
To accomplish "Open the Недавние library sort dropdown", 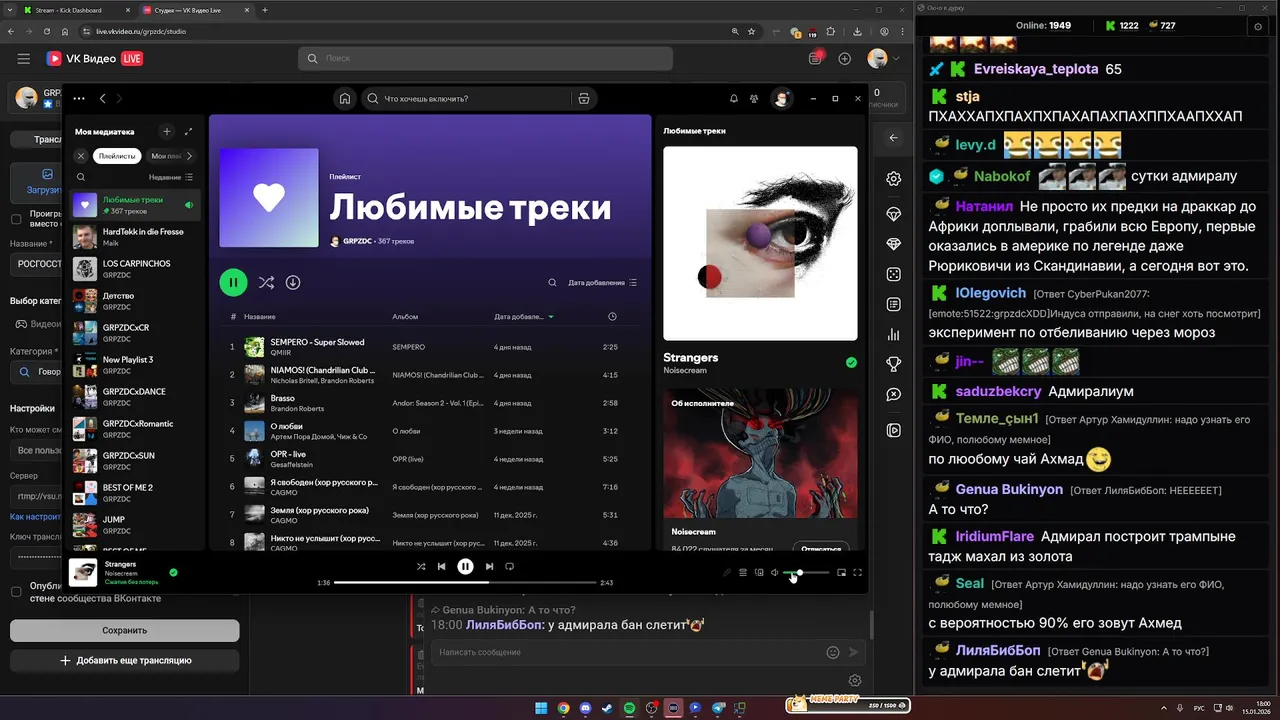I will pos(171,177).
